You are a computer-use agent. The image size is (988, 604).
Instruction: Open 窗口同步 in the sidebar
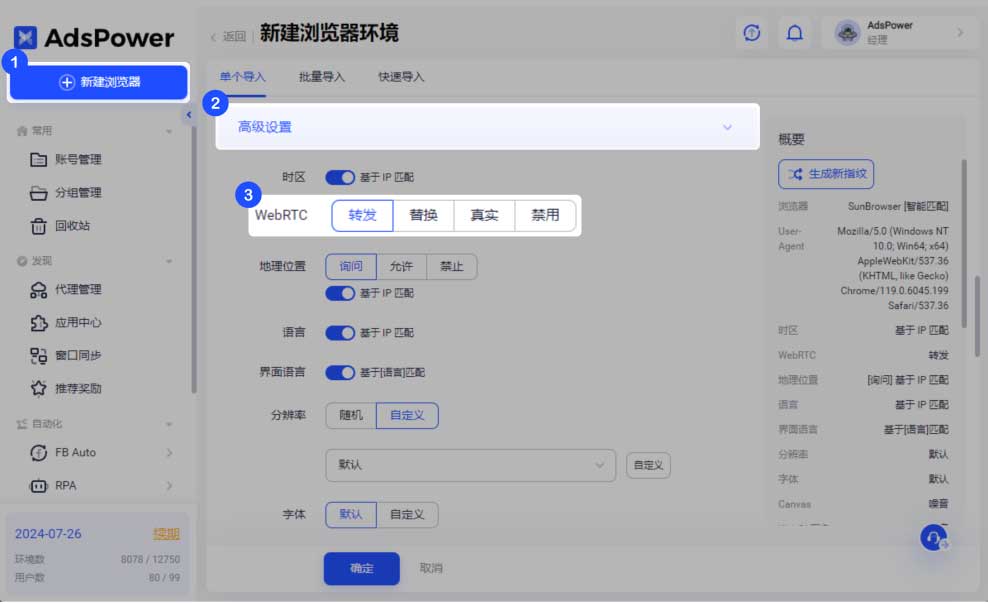click(x=77, y=355)
